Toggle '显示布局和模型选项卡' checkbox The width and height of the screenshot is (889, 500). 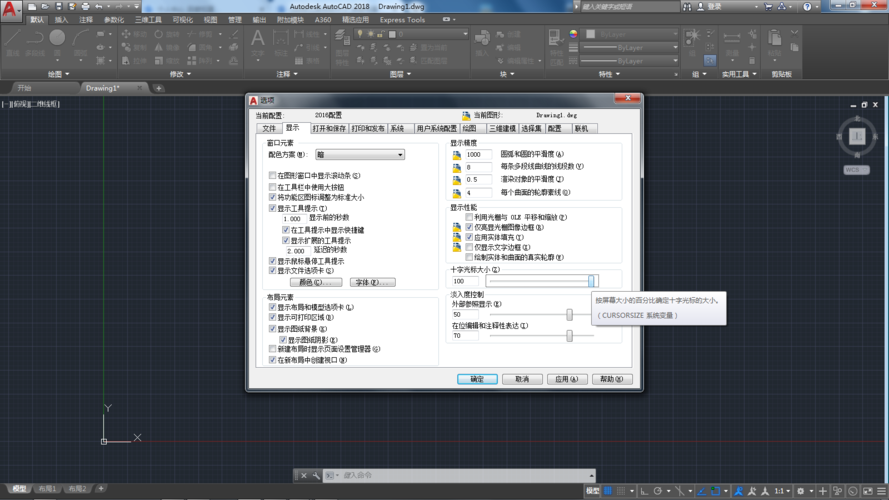(273, 307)
